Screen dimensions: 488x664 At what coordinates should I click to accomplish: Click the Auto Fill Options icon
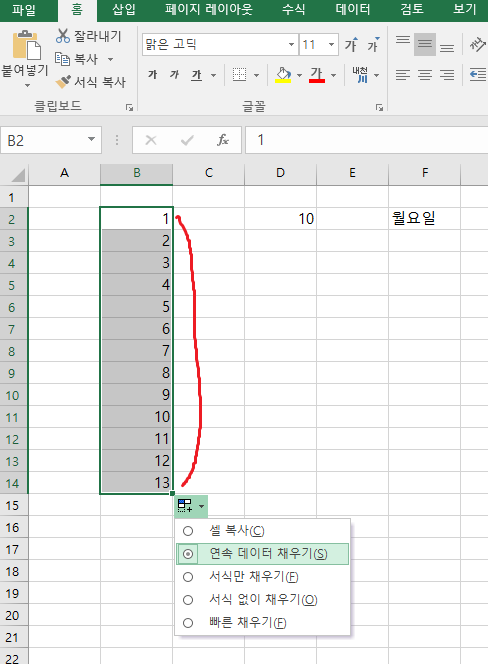click(185, 506)
